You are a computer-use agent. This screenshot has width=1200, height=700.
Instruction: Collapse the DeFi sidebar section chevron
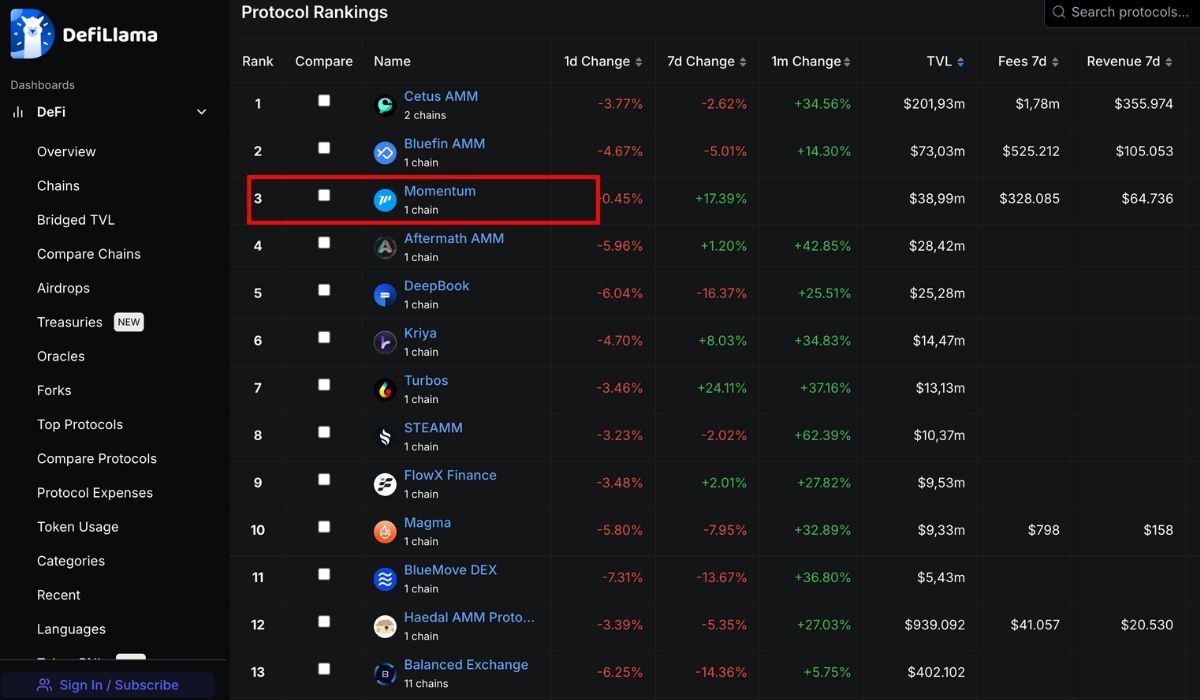coord(201,112)
